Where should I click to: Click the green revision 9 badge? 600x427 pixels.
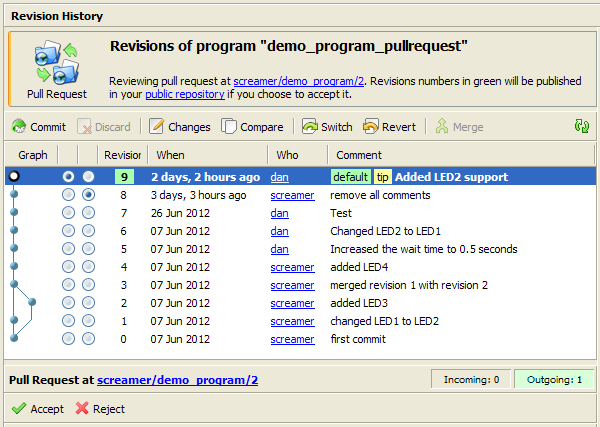[123, 177]
